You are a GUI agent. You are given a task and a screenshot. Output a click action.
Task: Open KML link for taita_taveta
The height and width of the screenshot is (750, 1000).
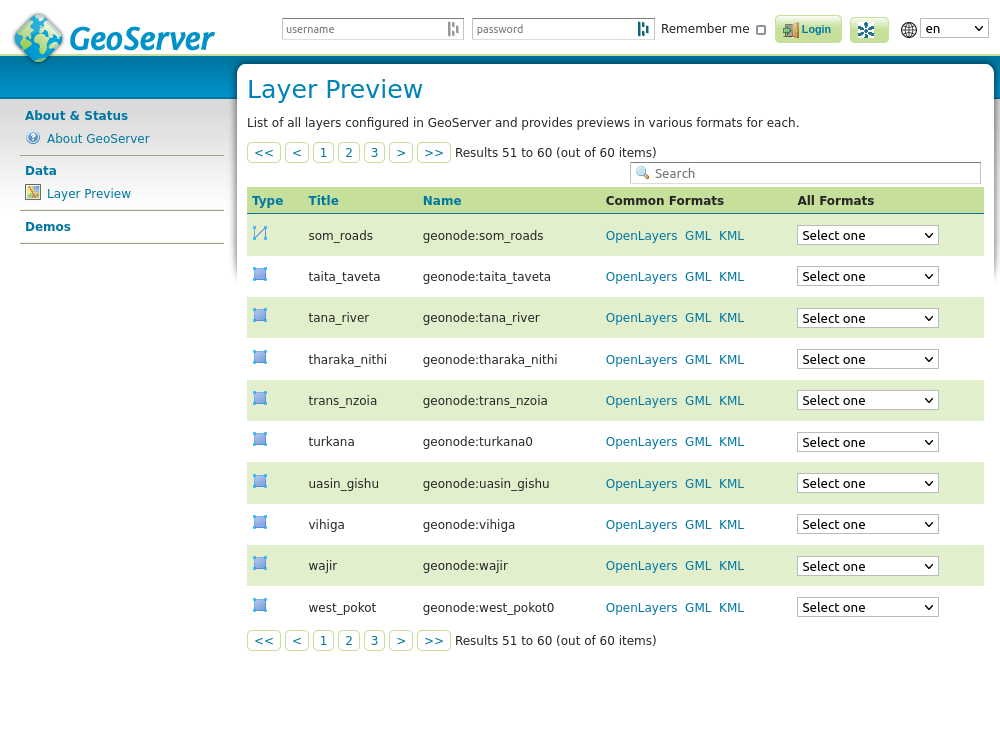coord(732,276)
